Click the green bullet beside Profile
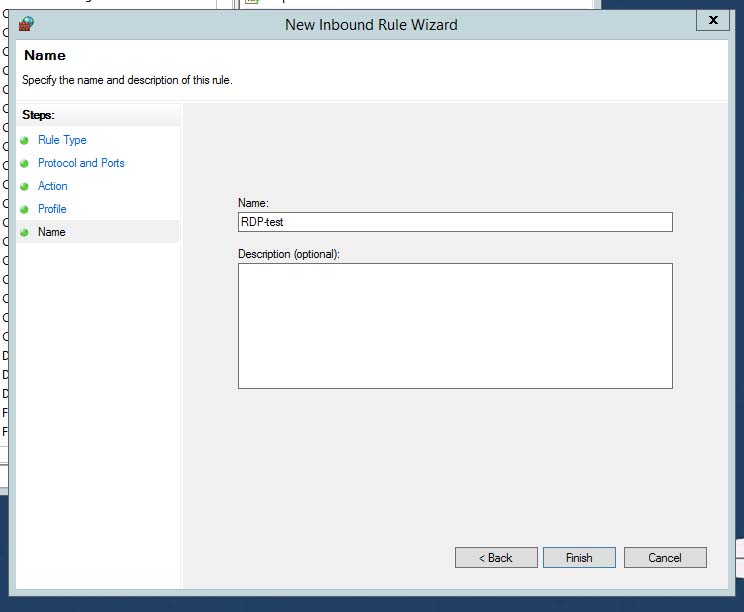This screenshot has width=744, height=612. (x=24, y=210)
